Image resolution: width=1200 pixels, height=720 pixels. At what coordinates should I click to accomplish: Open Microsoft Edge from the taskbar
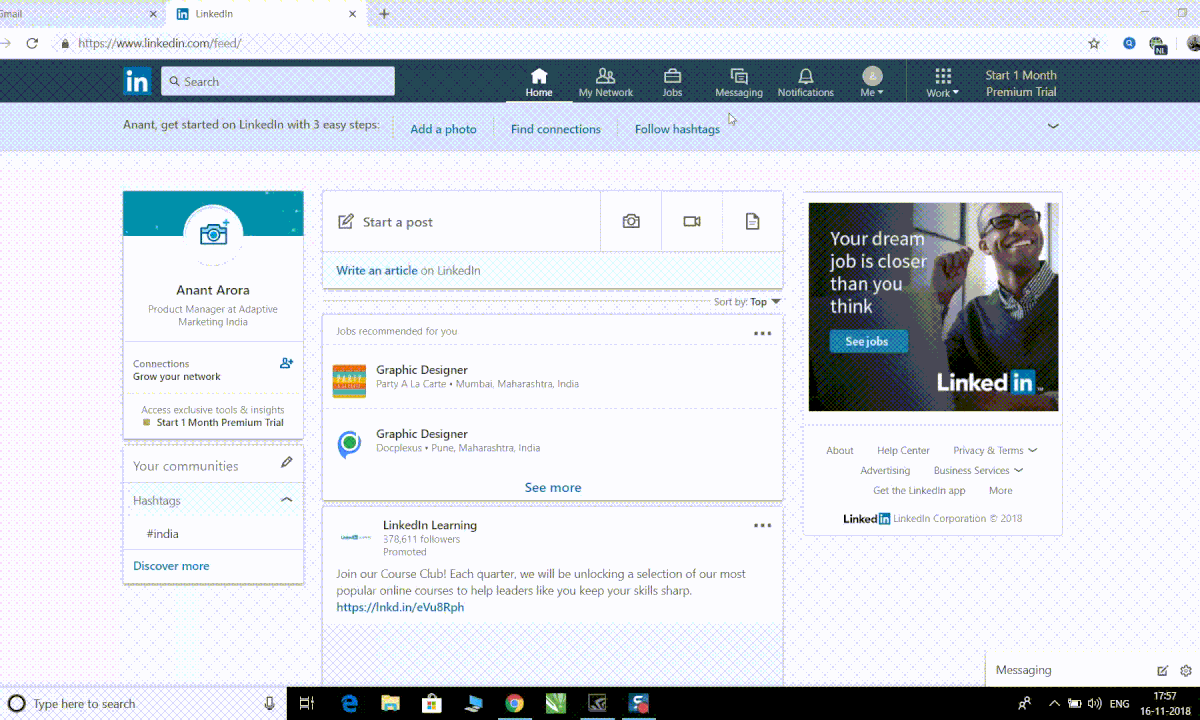click(350, 703)
